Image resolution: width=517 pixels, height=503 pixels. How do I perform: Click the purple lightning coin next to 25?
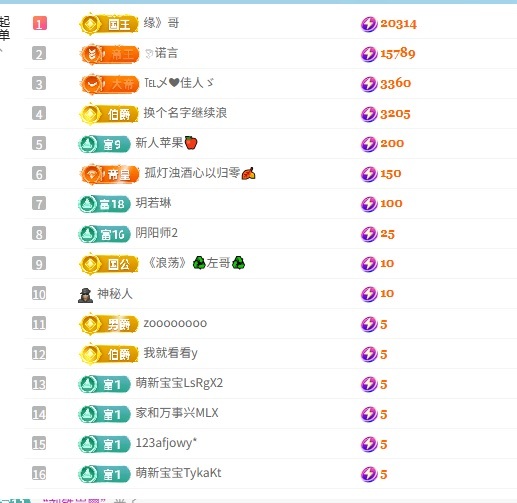[369, 234]
